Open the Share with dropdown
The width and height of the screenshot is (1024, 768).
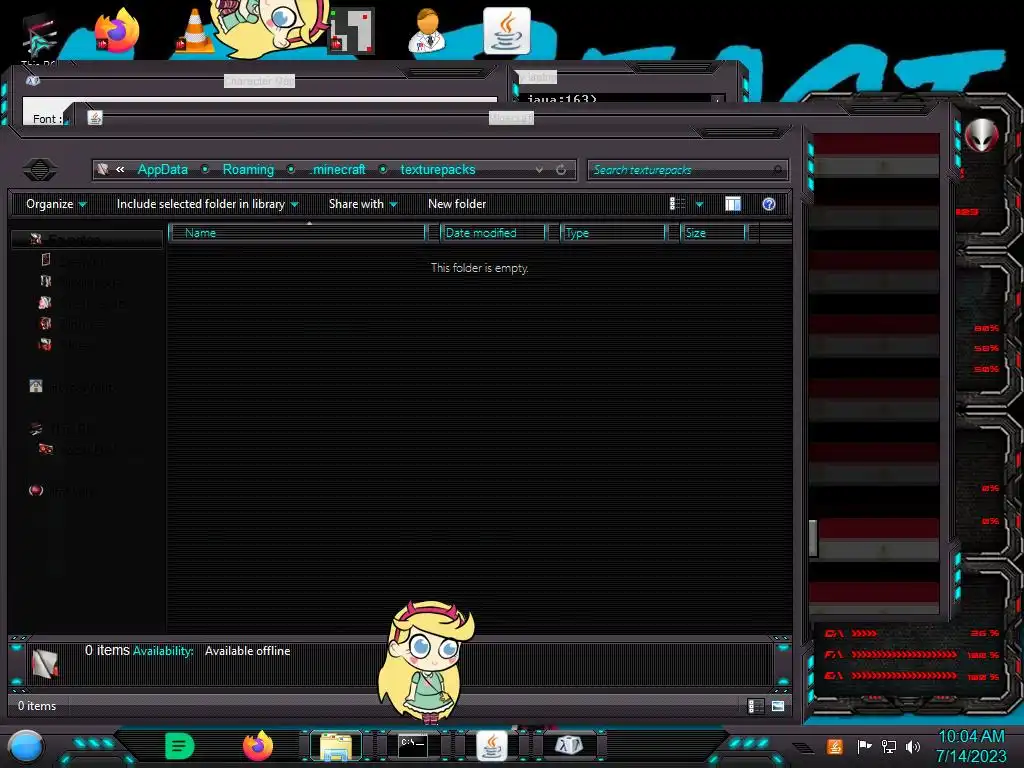(x=363, y=204)
